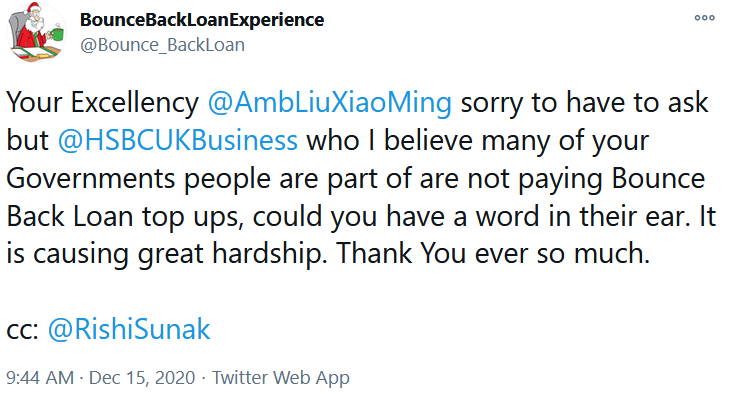Image resolution: width=733 pixels, height=394 pixels.
Task: Open the Twitter Web App source label
Action: point(280,377)
